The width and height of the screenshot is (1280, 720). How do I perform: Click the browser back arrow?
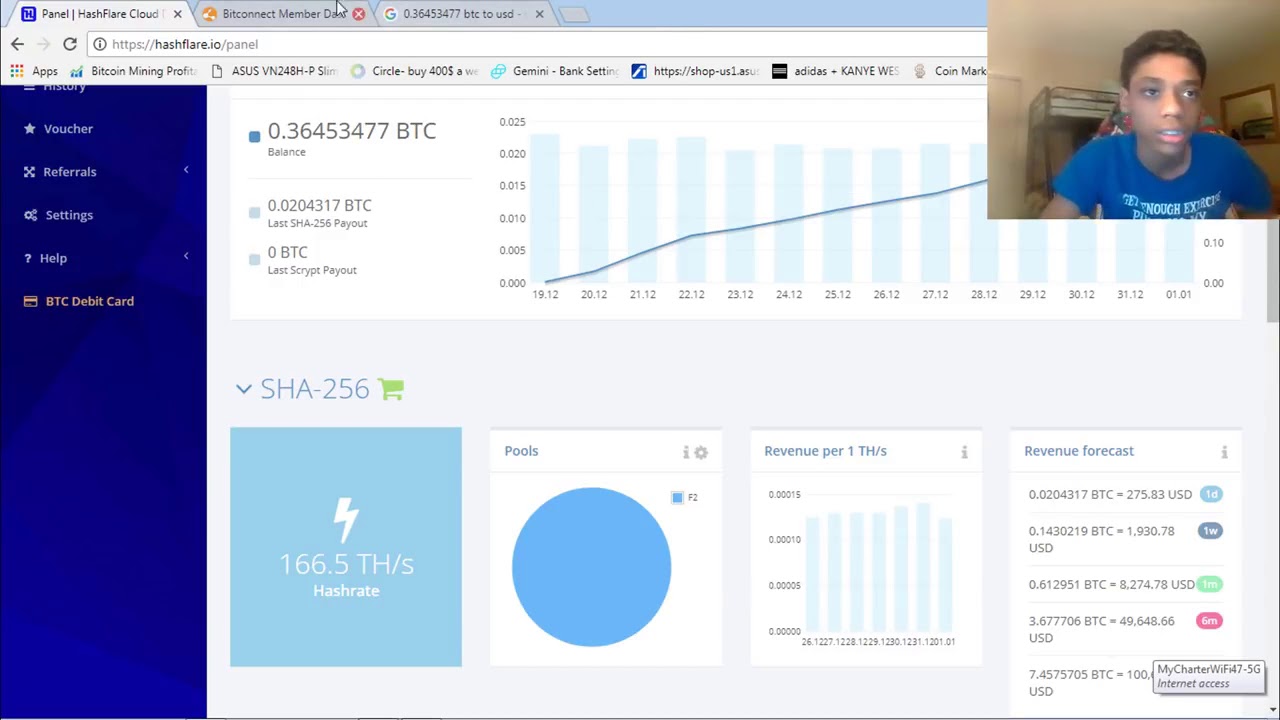click(x=17, y=44)
